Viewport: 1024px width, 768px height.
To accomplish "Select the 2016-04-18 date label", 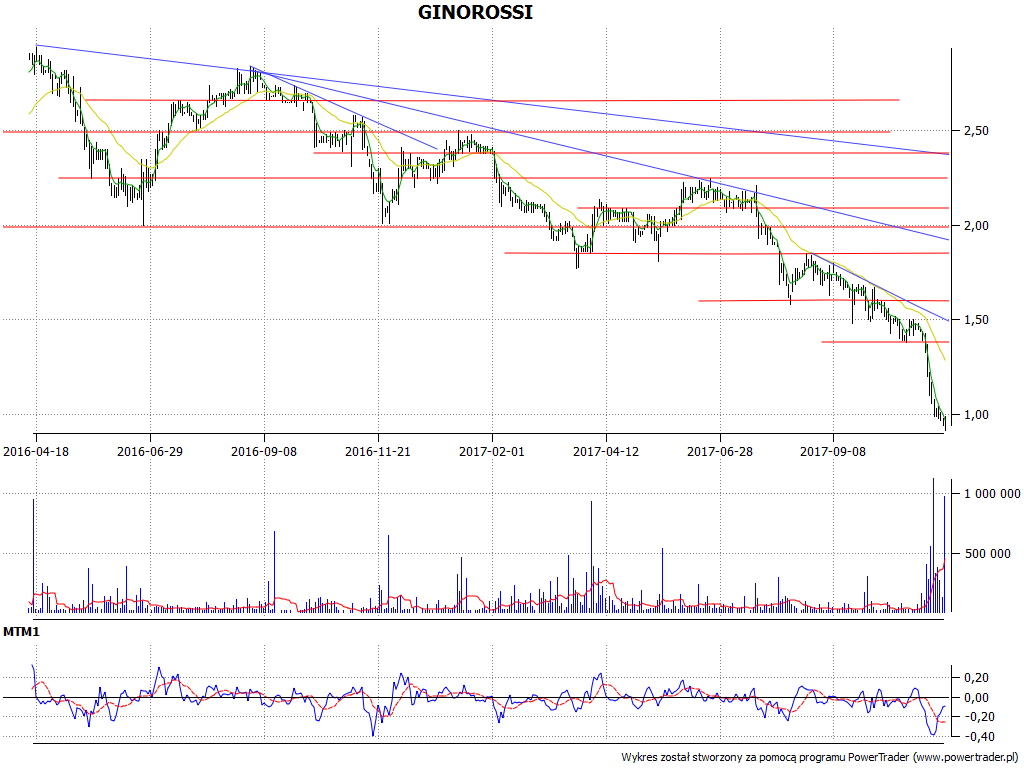I will click(x=36, y=451).
